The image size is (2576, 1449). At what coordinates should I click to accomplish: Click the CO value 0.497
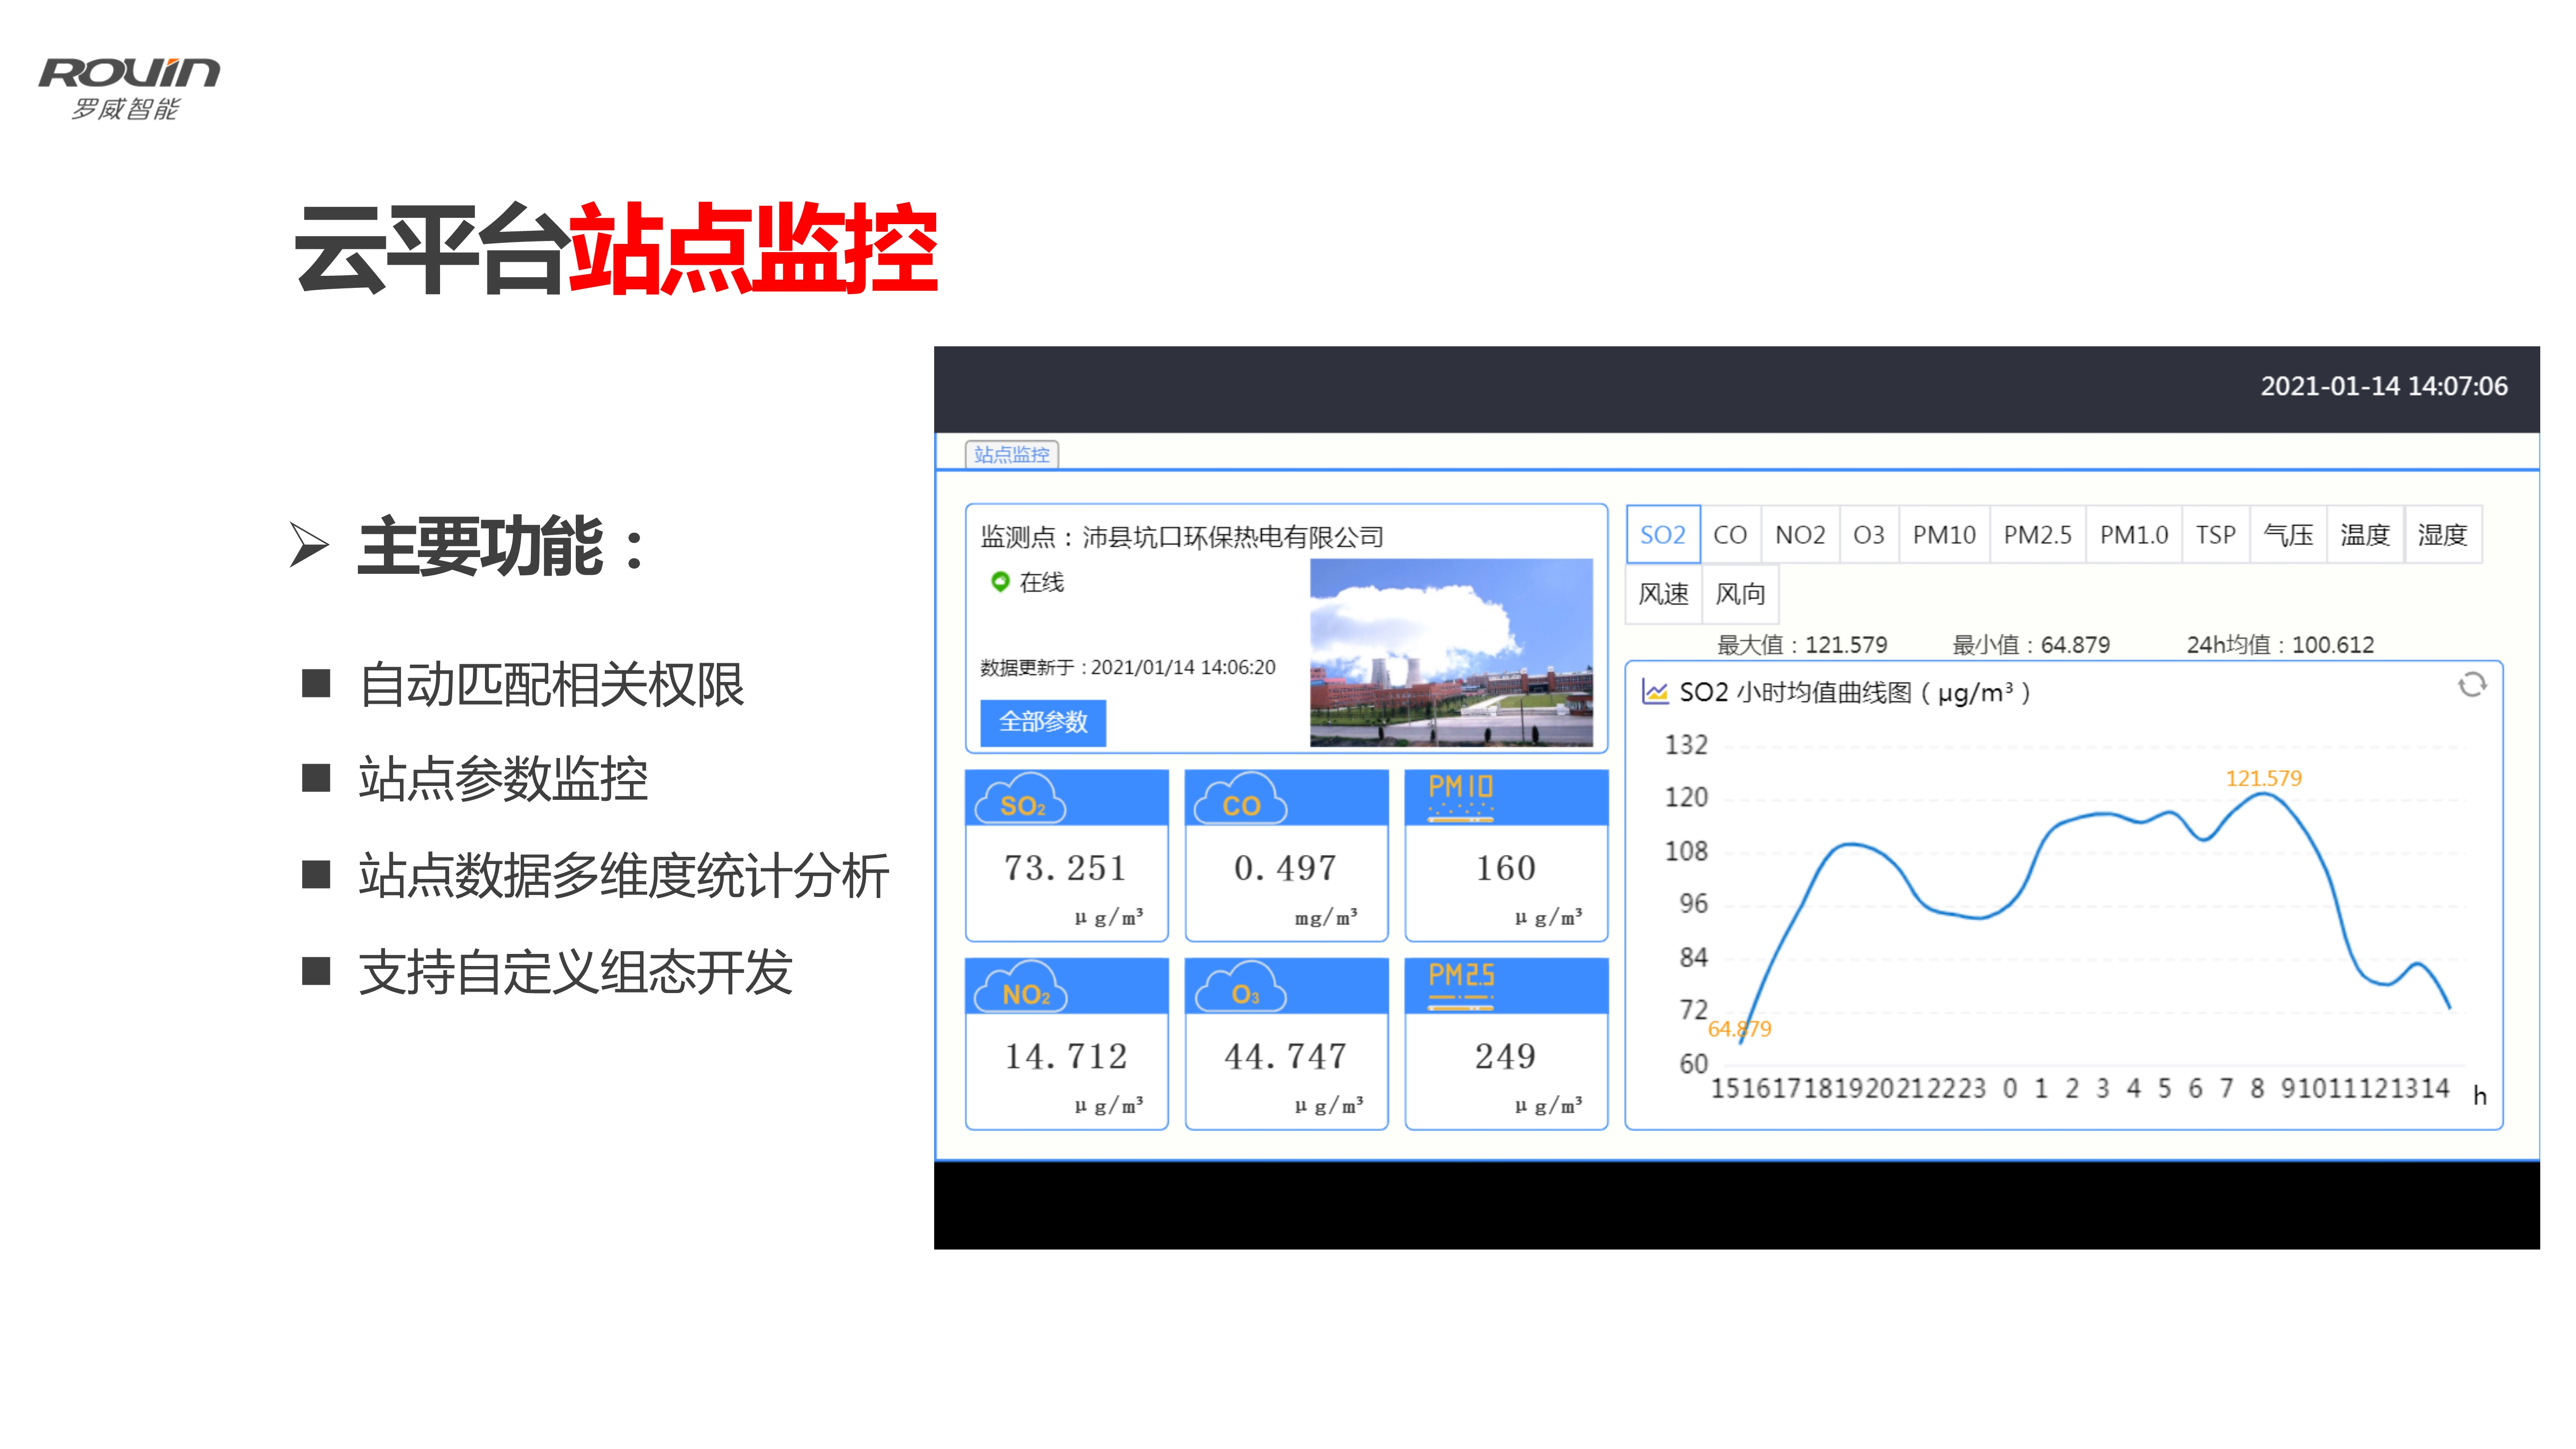pos(1285,868)
